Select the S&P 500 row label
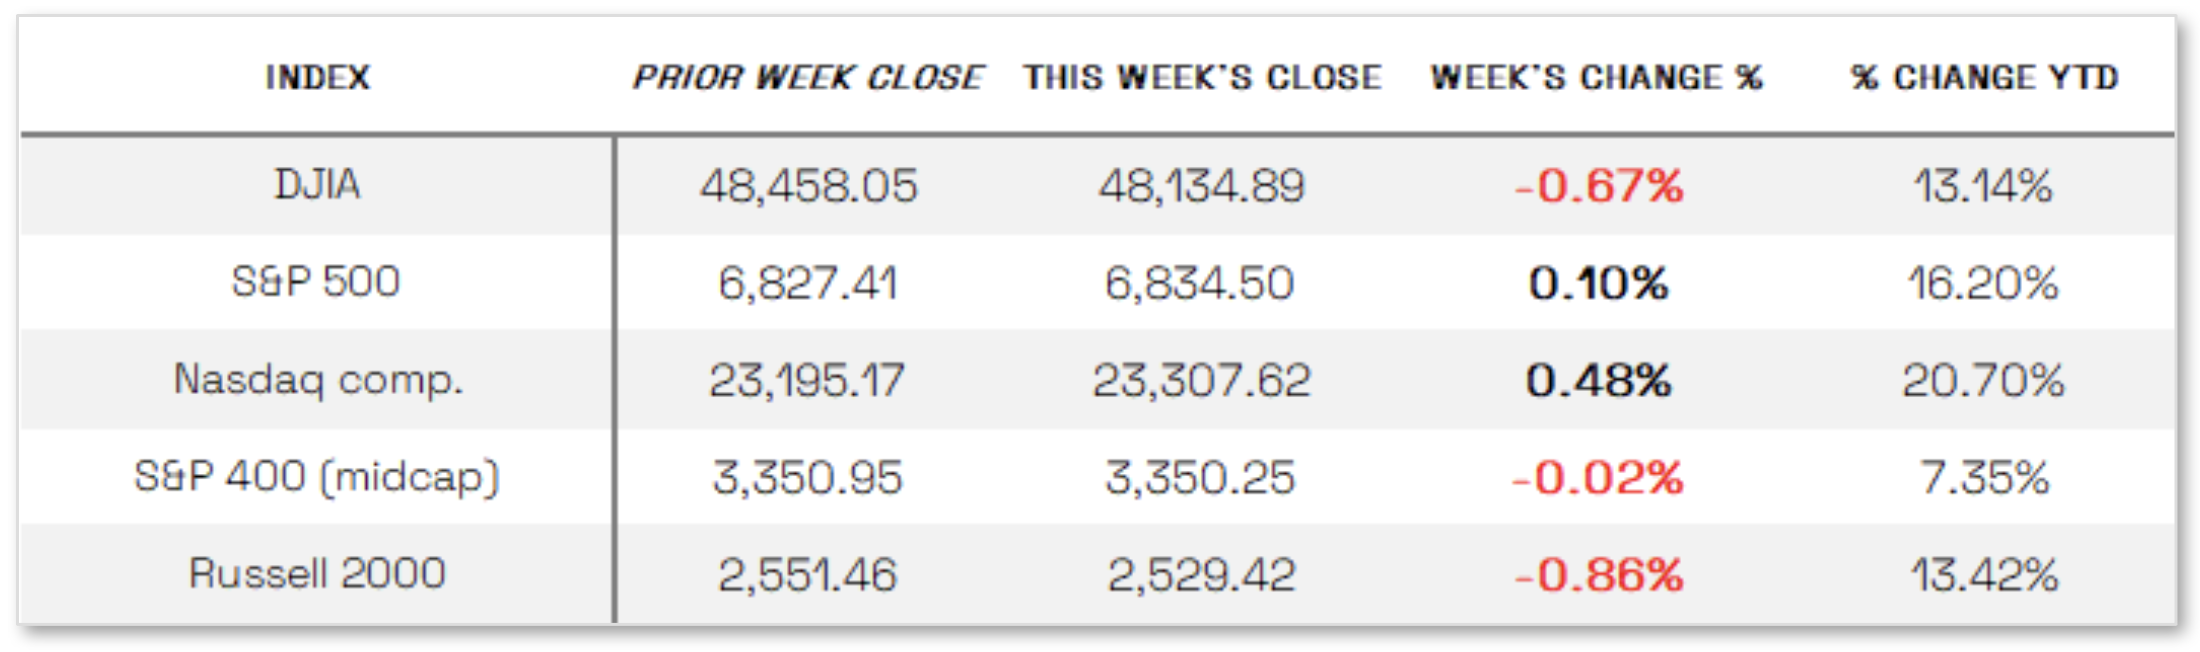 [x=316, y=281]
